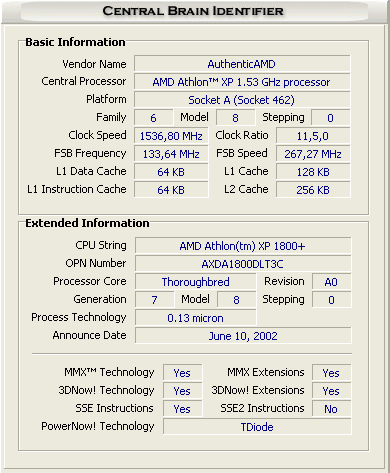The height and width of the screenshot is (473, 390).
Task: Click Stepping value 0 in Basic Information
Action: tap(331, 118)
